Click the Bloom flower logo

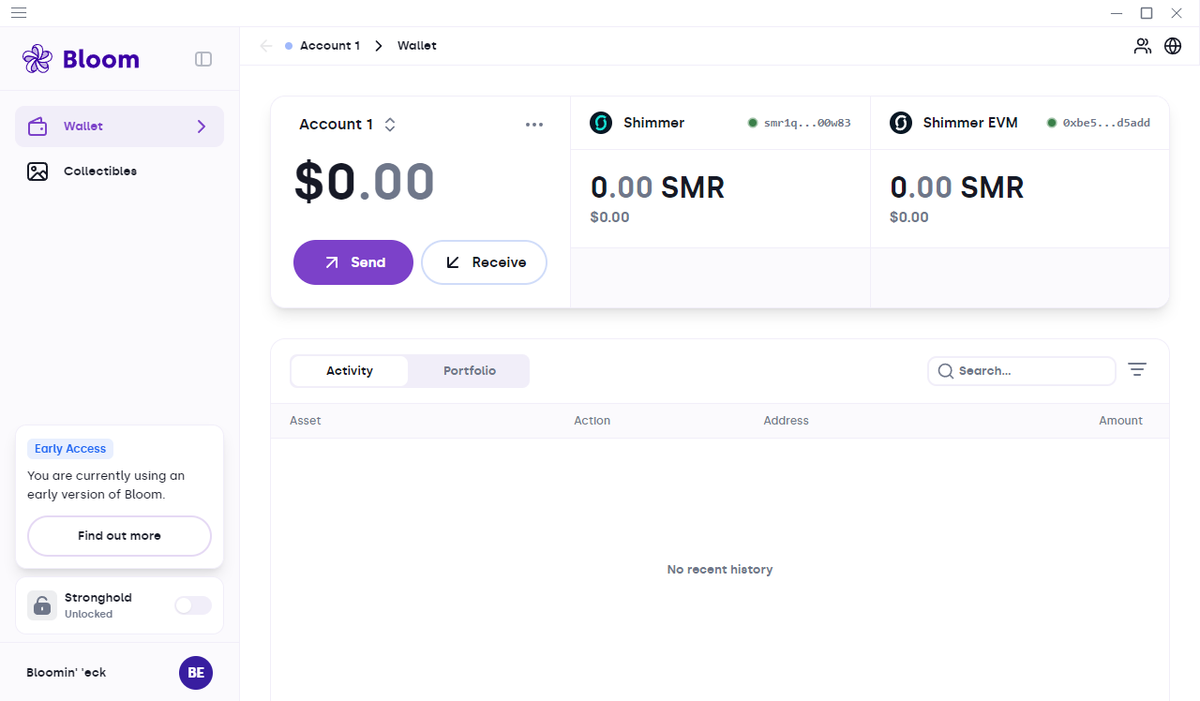37,59
